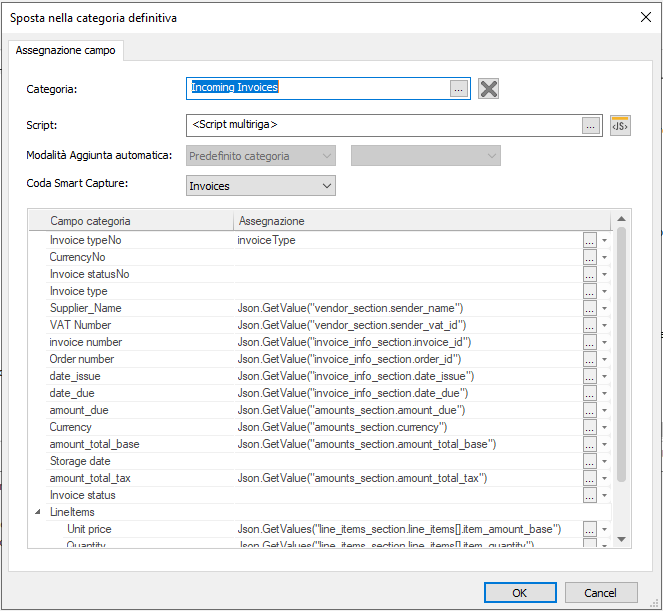Open the ellipsis button for VAT Number row

[x=590, y=325]
